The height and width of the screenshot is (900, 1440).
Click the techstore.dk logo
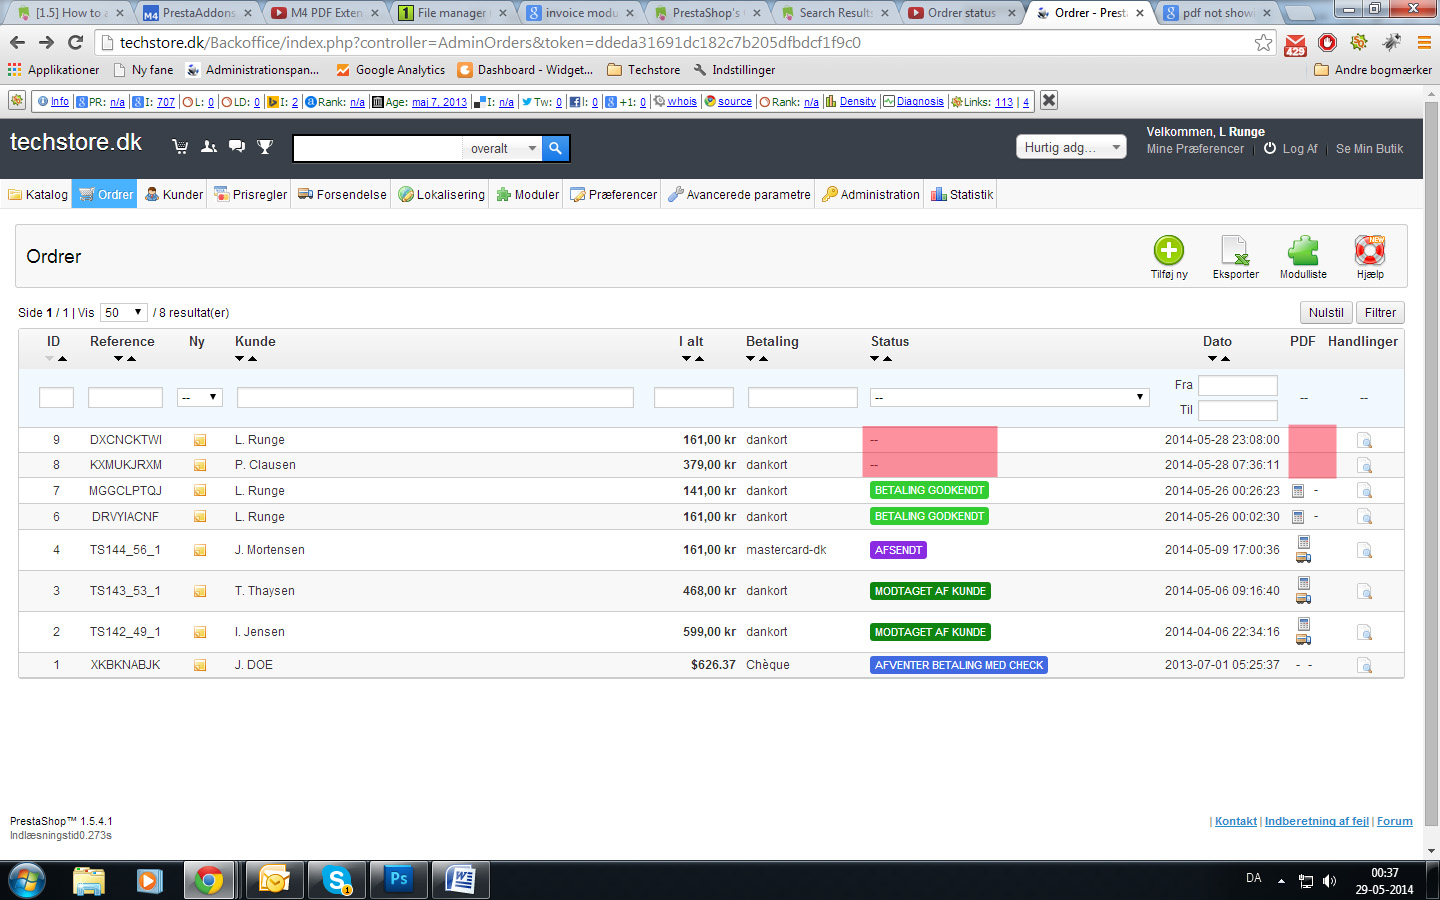click(x=76, y=142)
